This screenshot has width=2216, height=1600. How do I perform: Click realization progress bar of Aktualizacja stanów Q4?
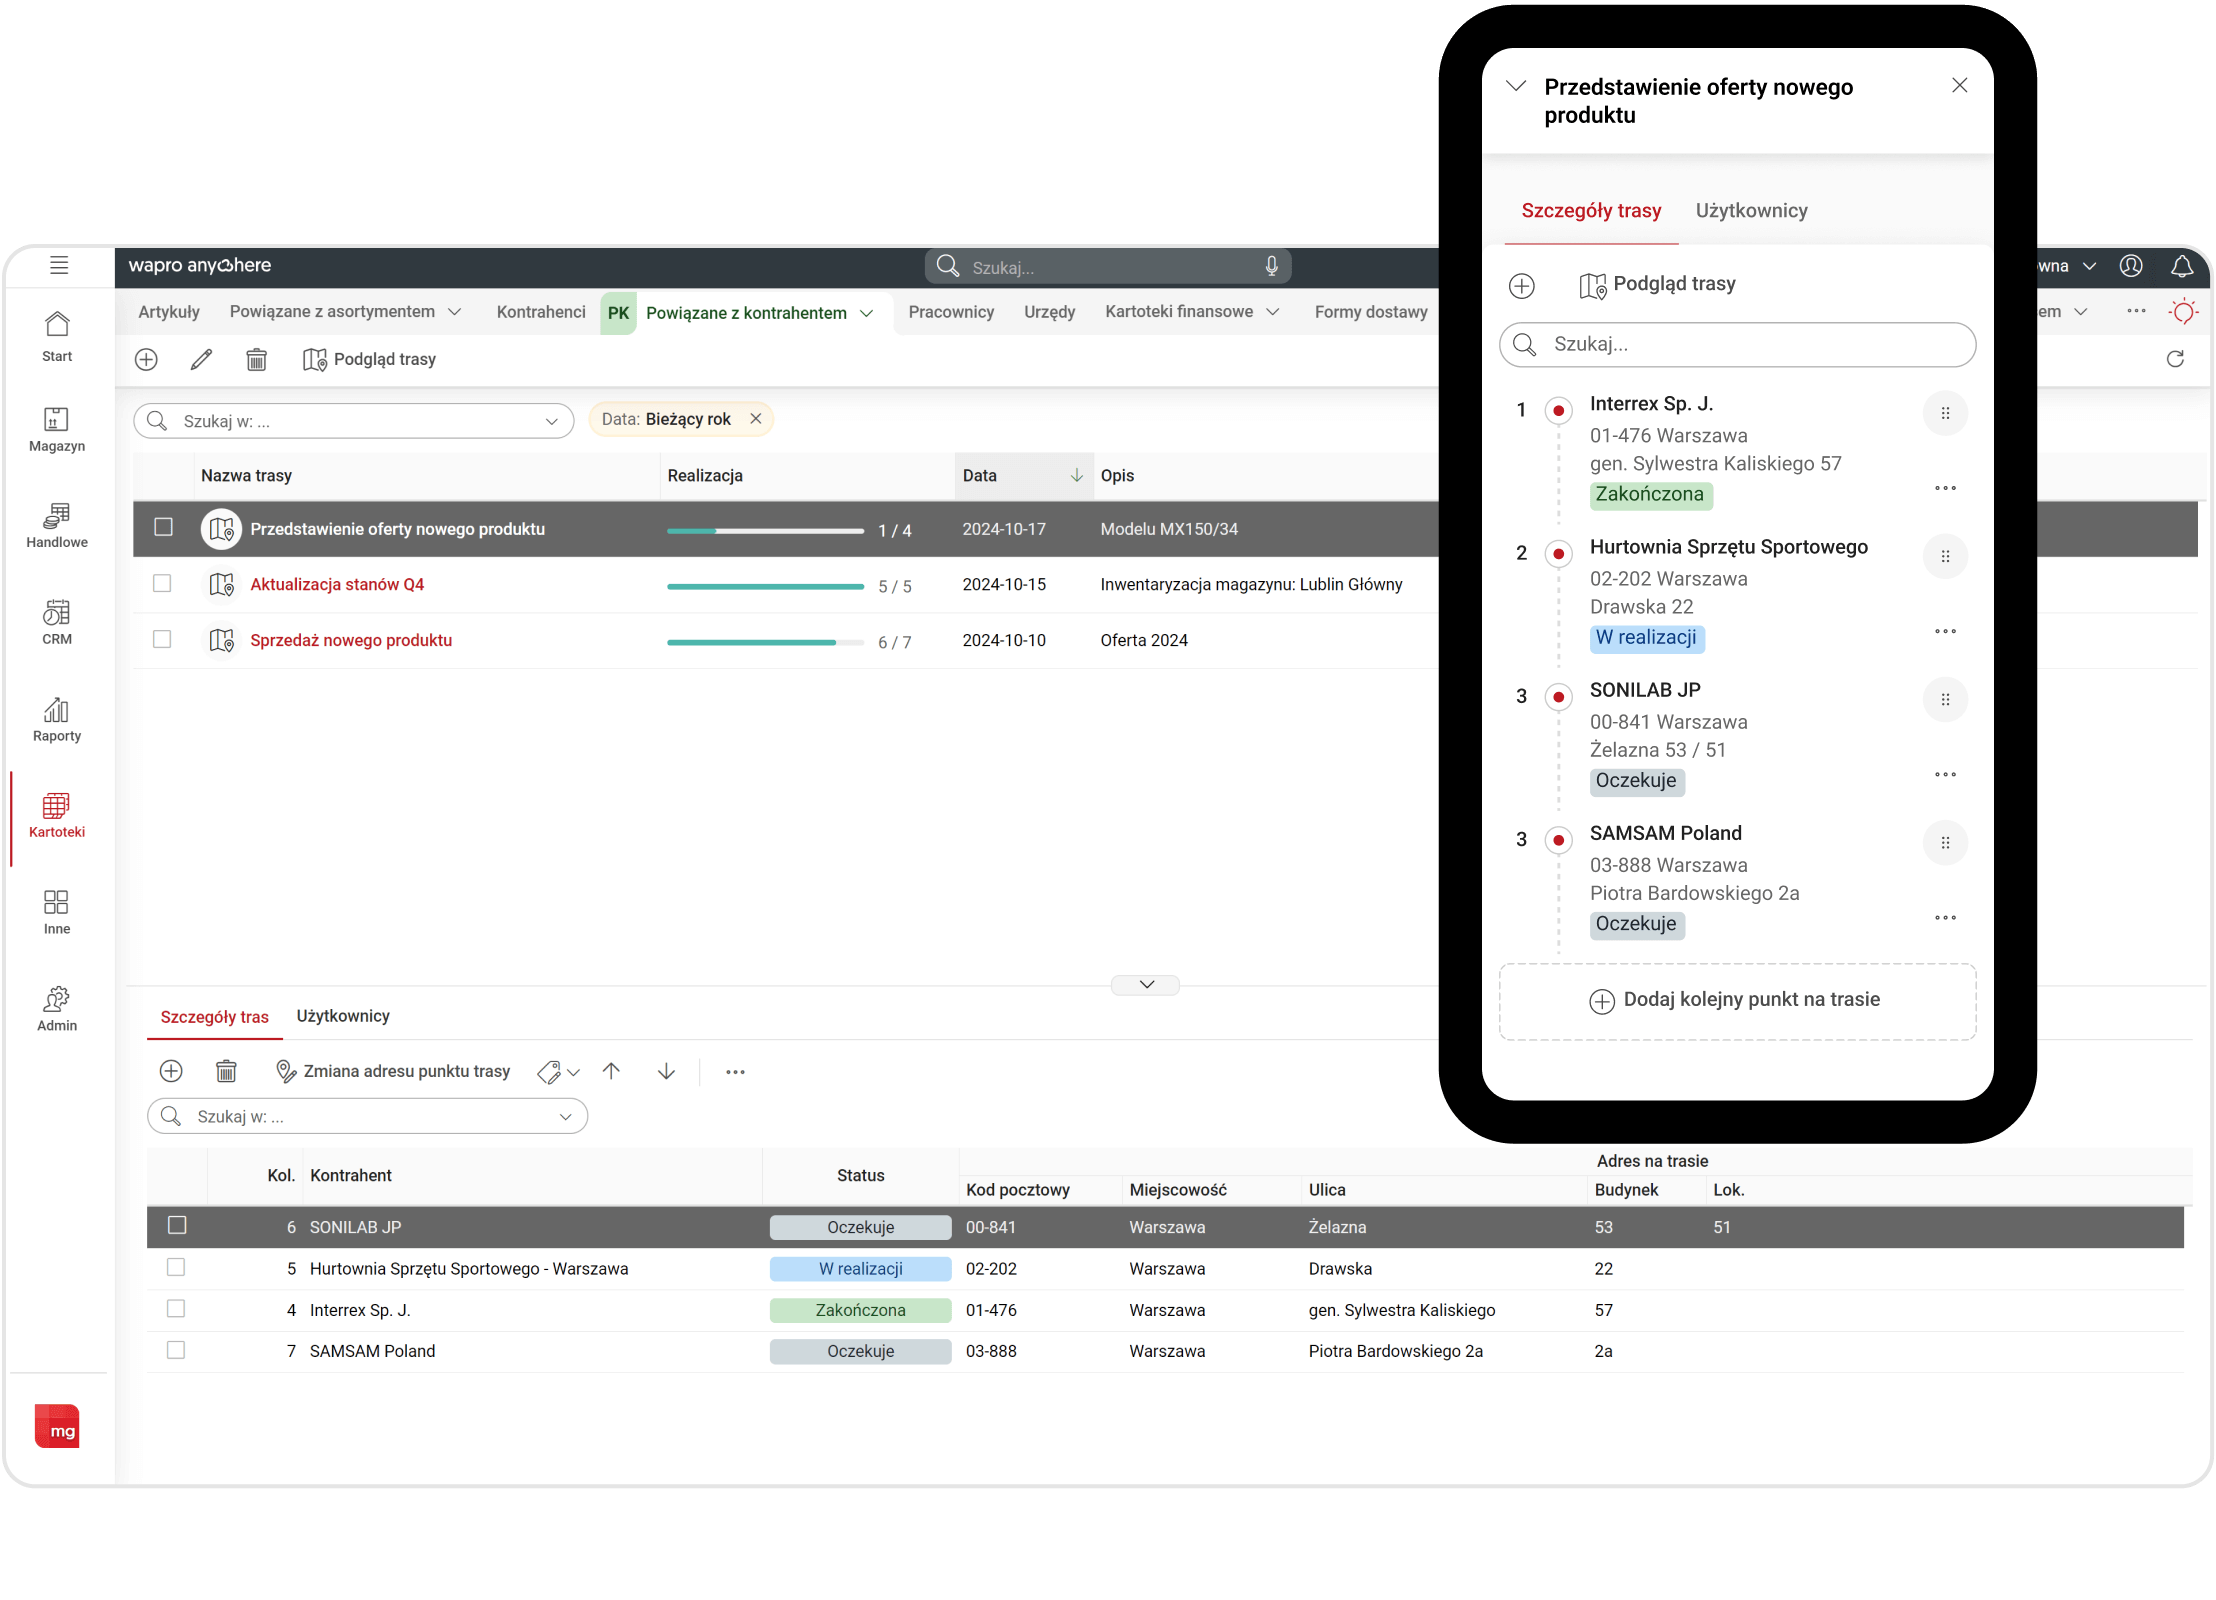(765, 586)
